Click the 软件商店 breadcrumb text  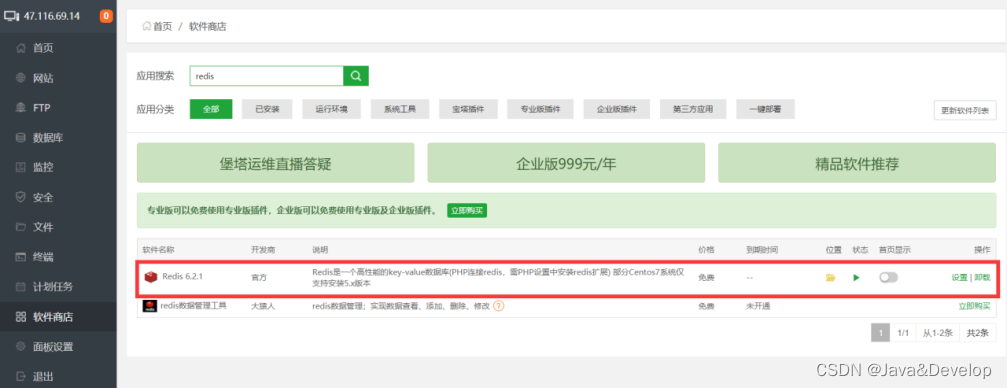(x=207, y=26)
